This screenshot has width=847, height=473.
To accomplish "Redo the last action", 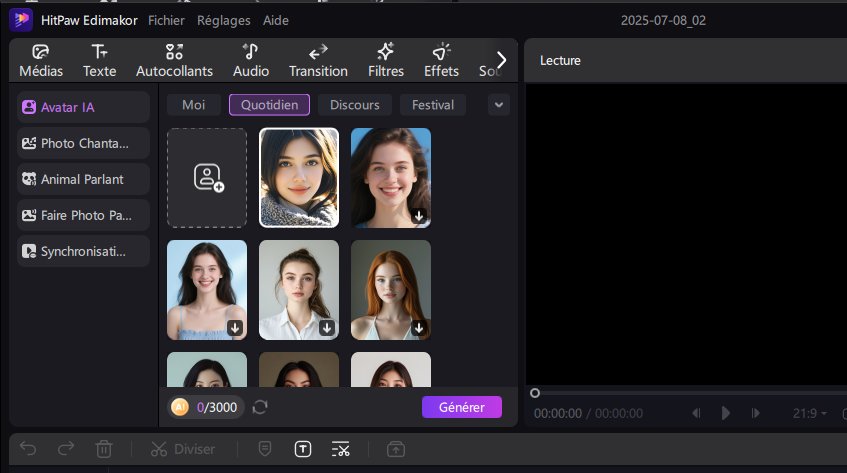I will [66, 449].
